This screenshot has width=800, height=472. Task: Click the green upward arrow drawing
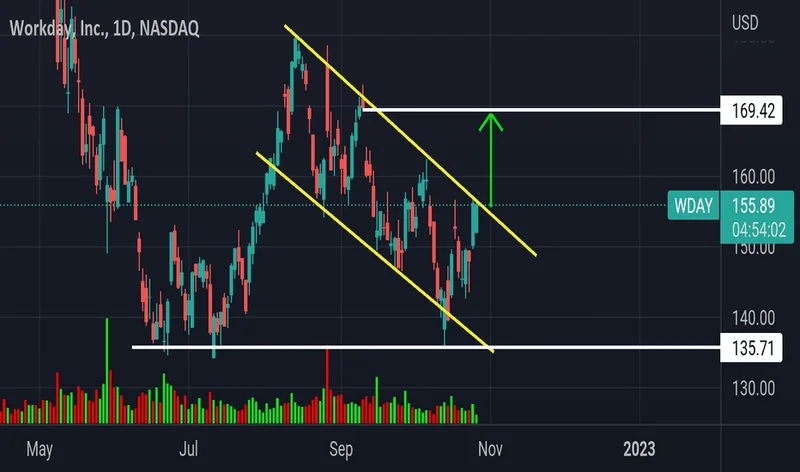490,160
